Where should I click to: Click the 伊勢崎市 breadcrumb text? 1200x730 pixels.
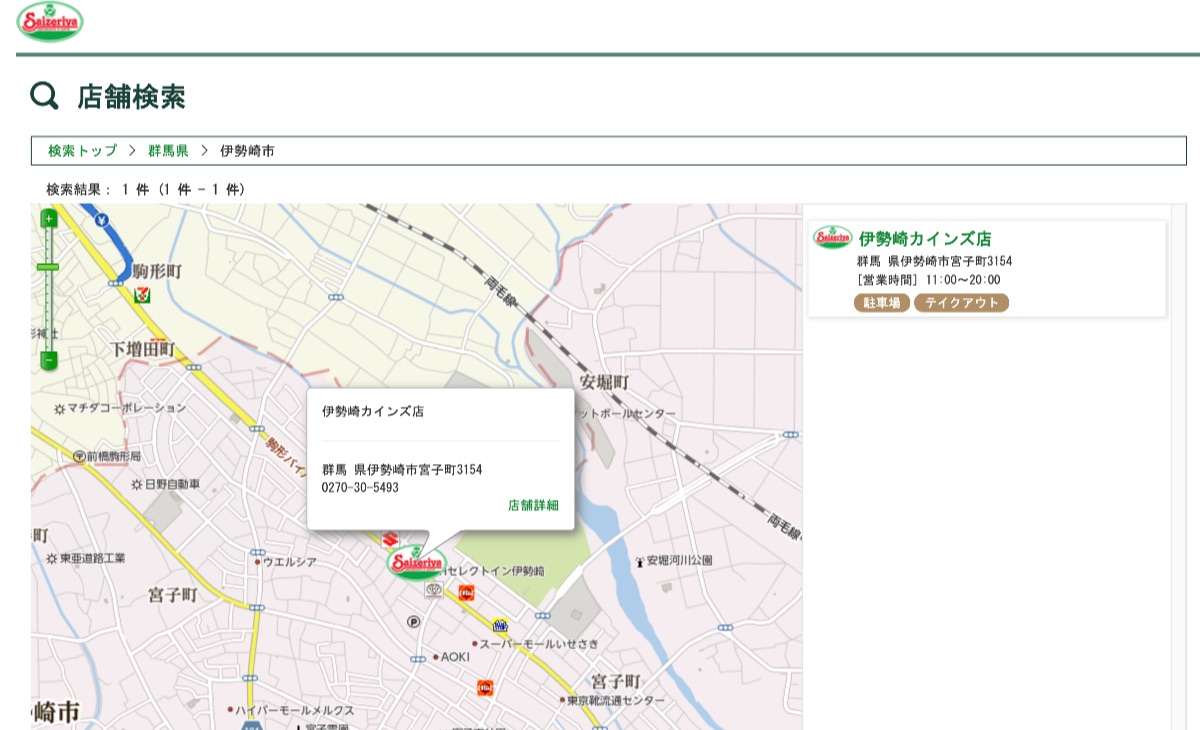tap(247, 151)
